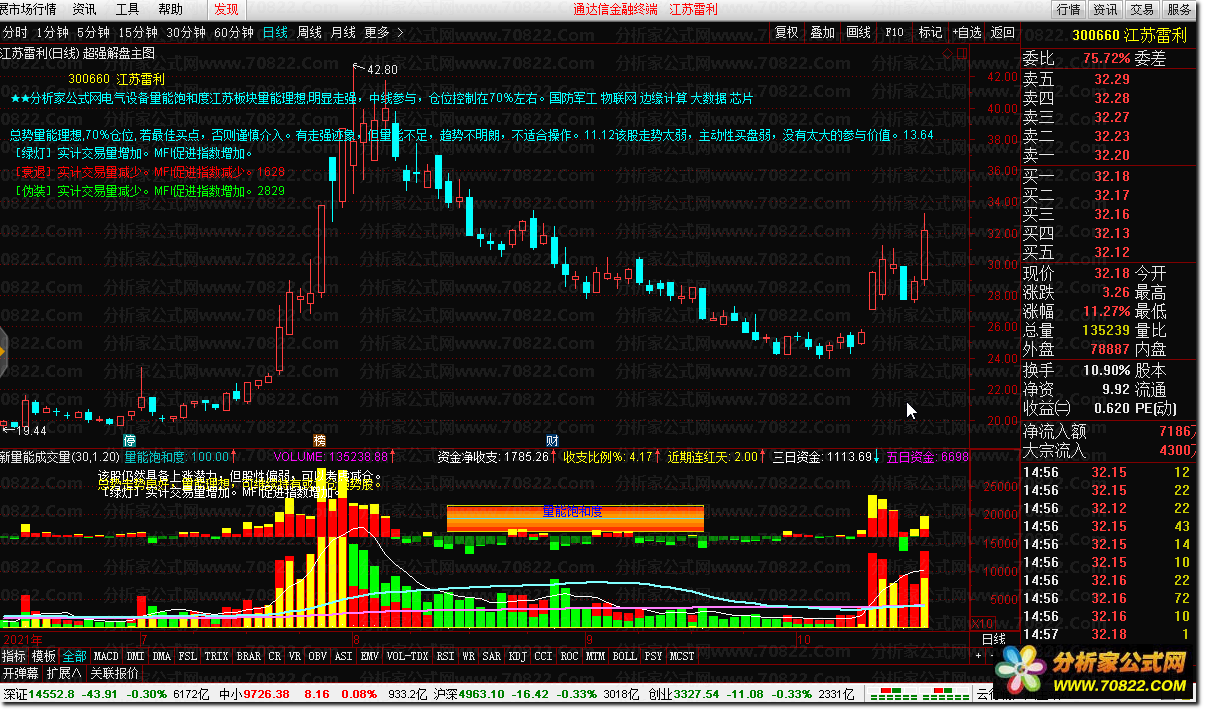Click the 榜 marker icon on chart
Viewport: 1205px width, 710px height.
point(320,440)
